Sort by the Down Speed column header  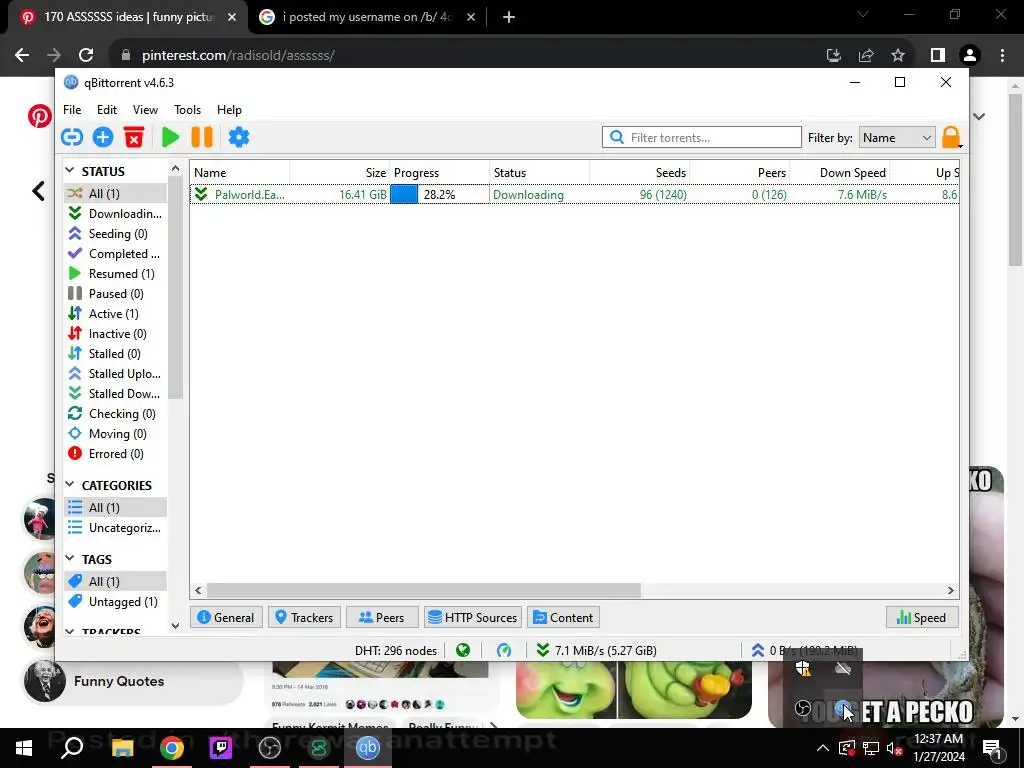pyautogui.click(x=839, y=172)
